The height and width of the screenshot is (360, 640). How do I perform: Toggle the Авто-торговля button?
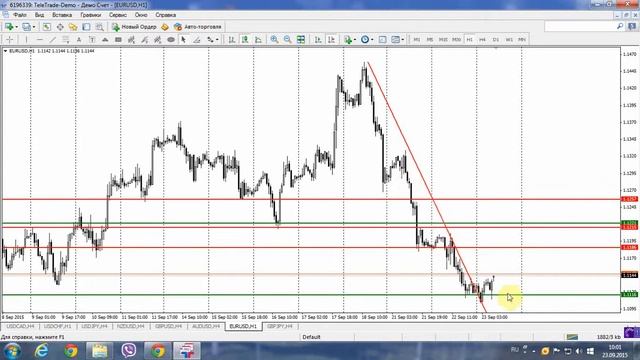(198, 27)
